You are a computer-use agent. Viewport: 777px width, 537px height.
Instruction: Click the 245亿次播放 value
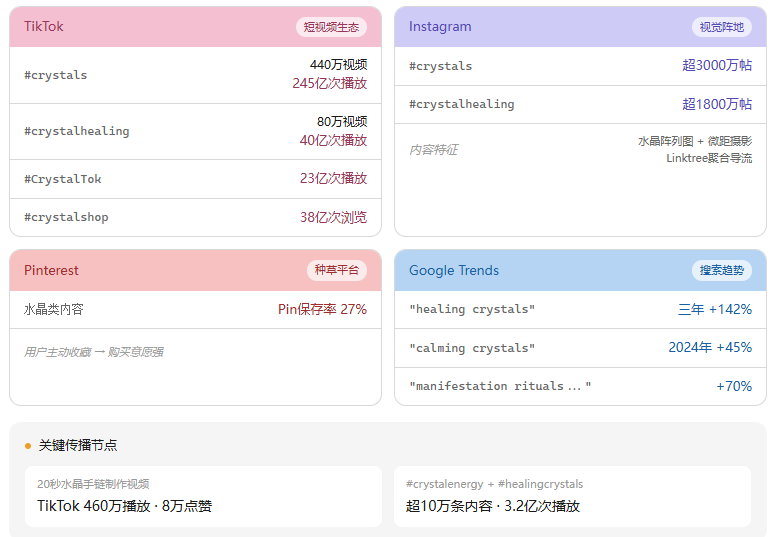click(330, 83)
